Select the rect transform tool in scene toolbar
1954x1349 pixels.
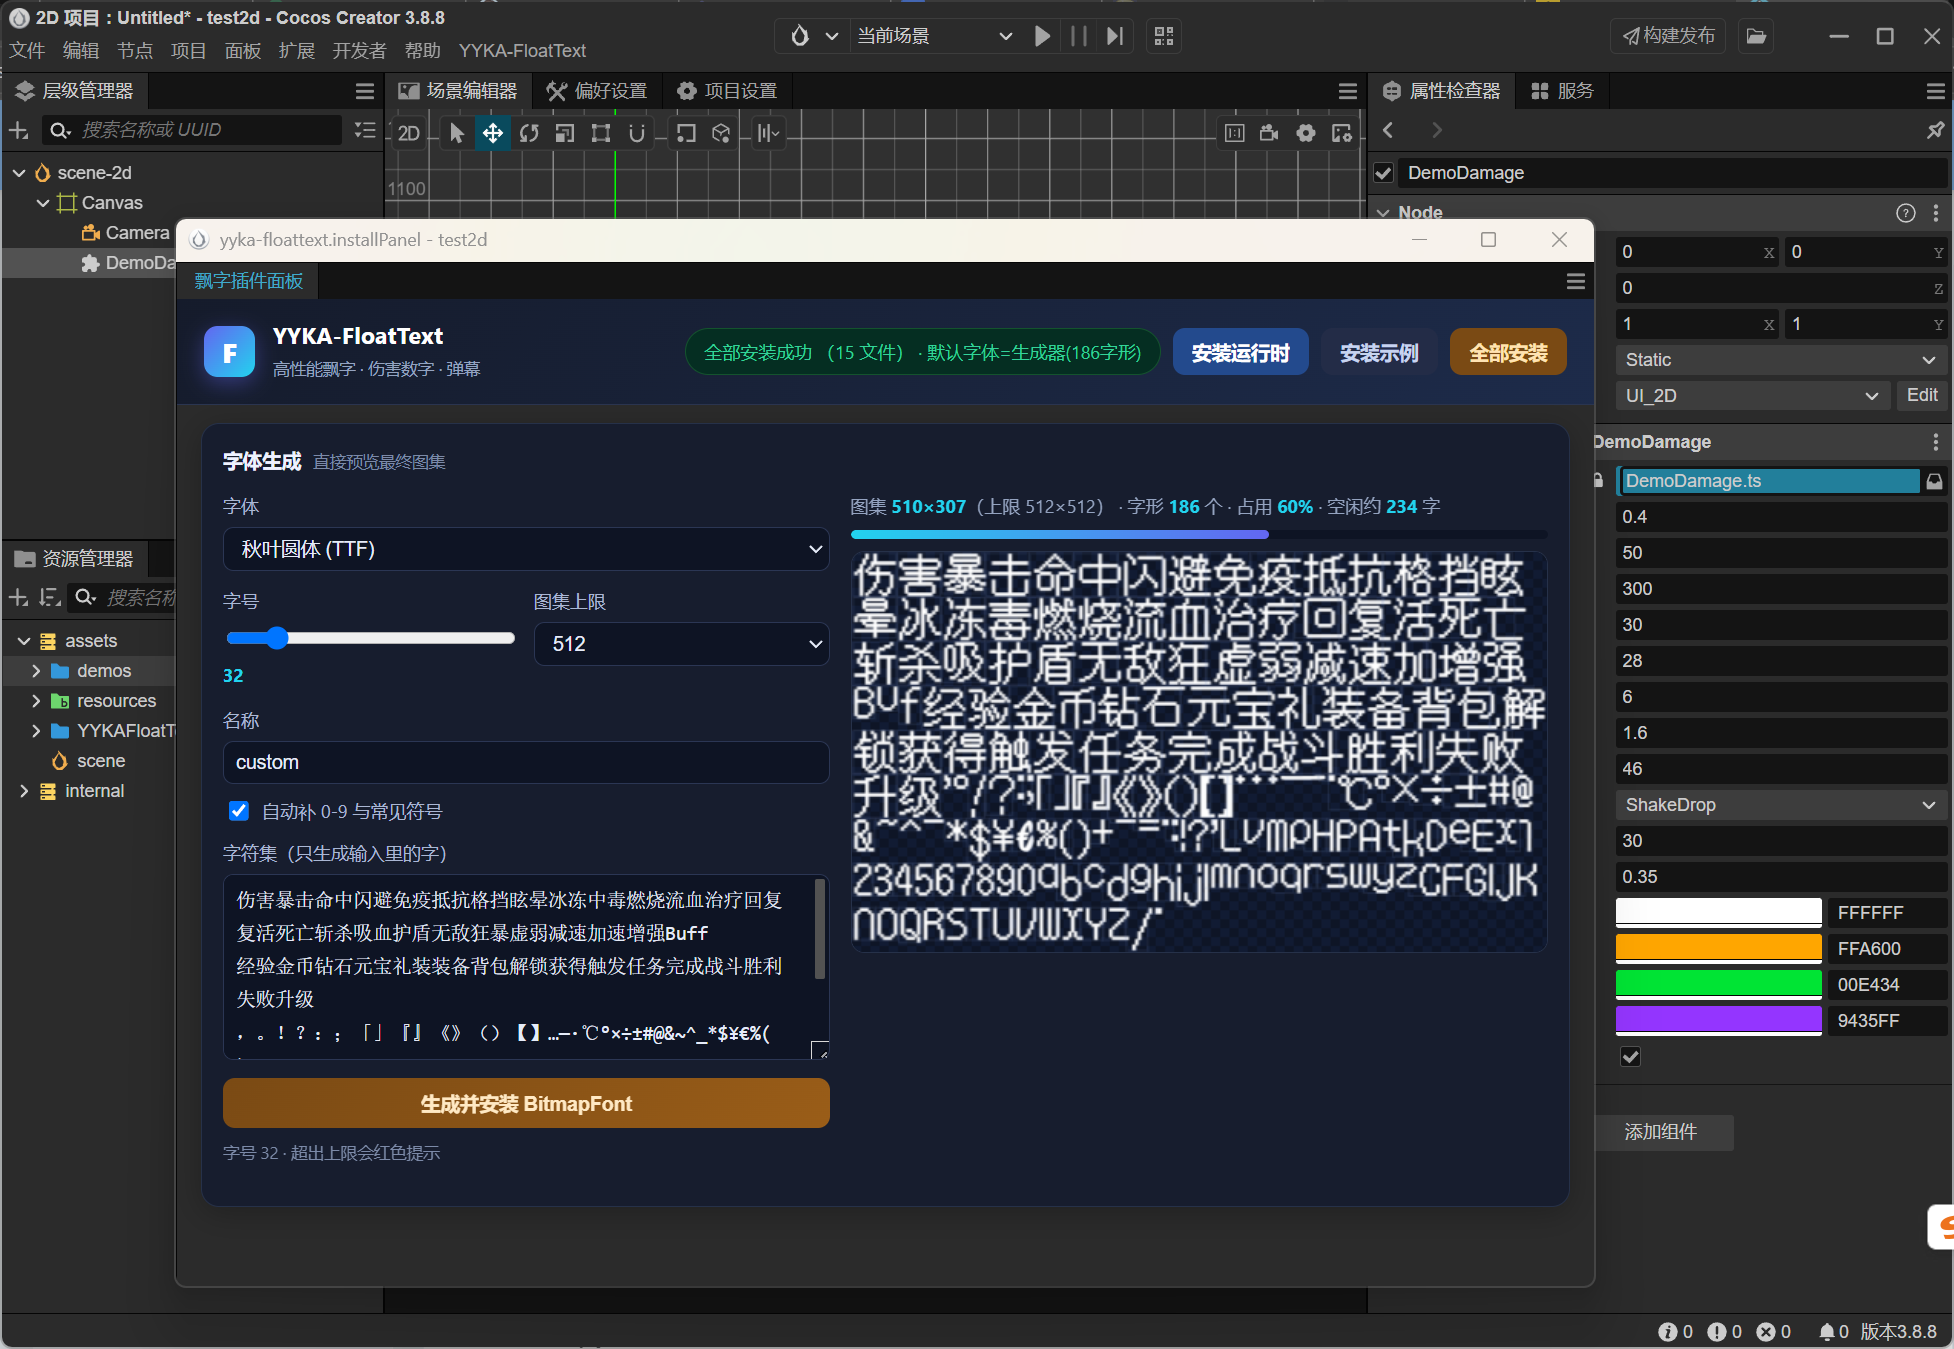[x=601, y=133]
